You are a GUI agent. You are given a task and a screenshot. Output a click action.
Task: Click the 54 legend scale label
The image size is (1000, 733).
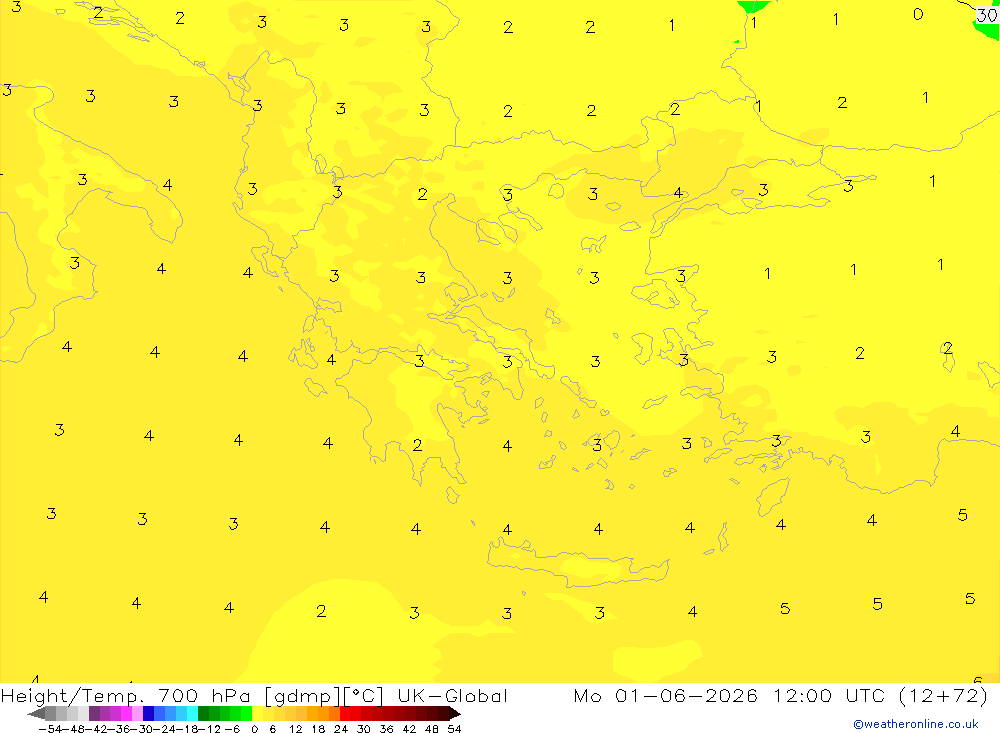tap(454, 729)
